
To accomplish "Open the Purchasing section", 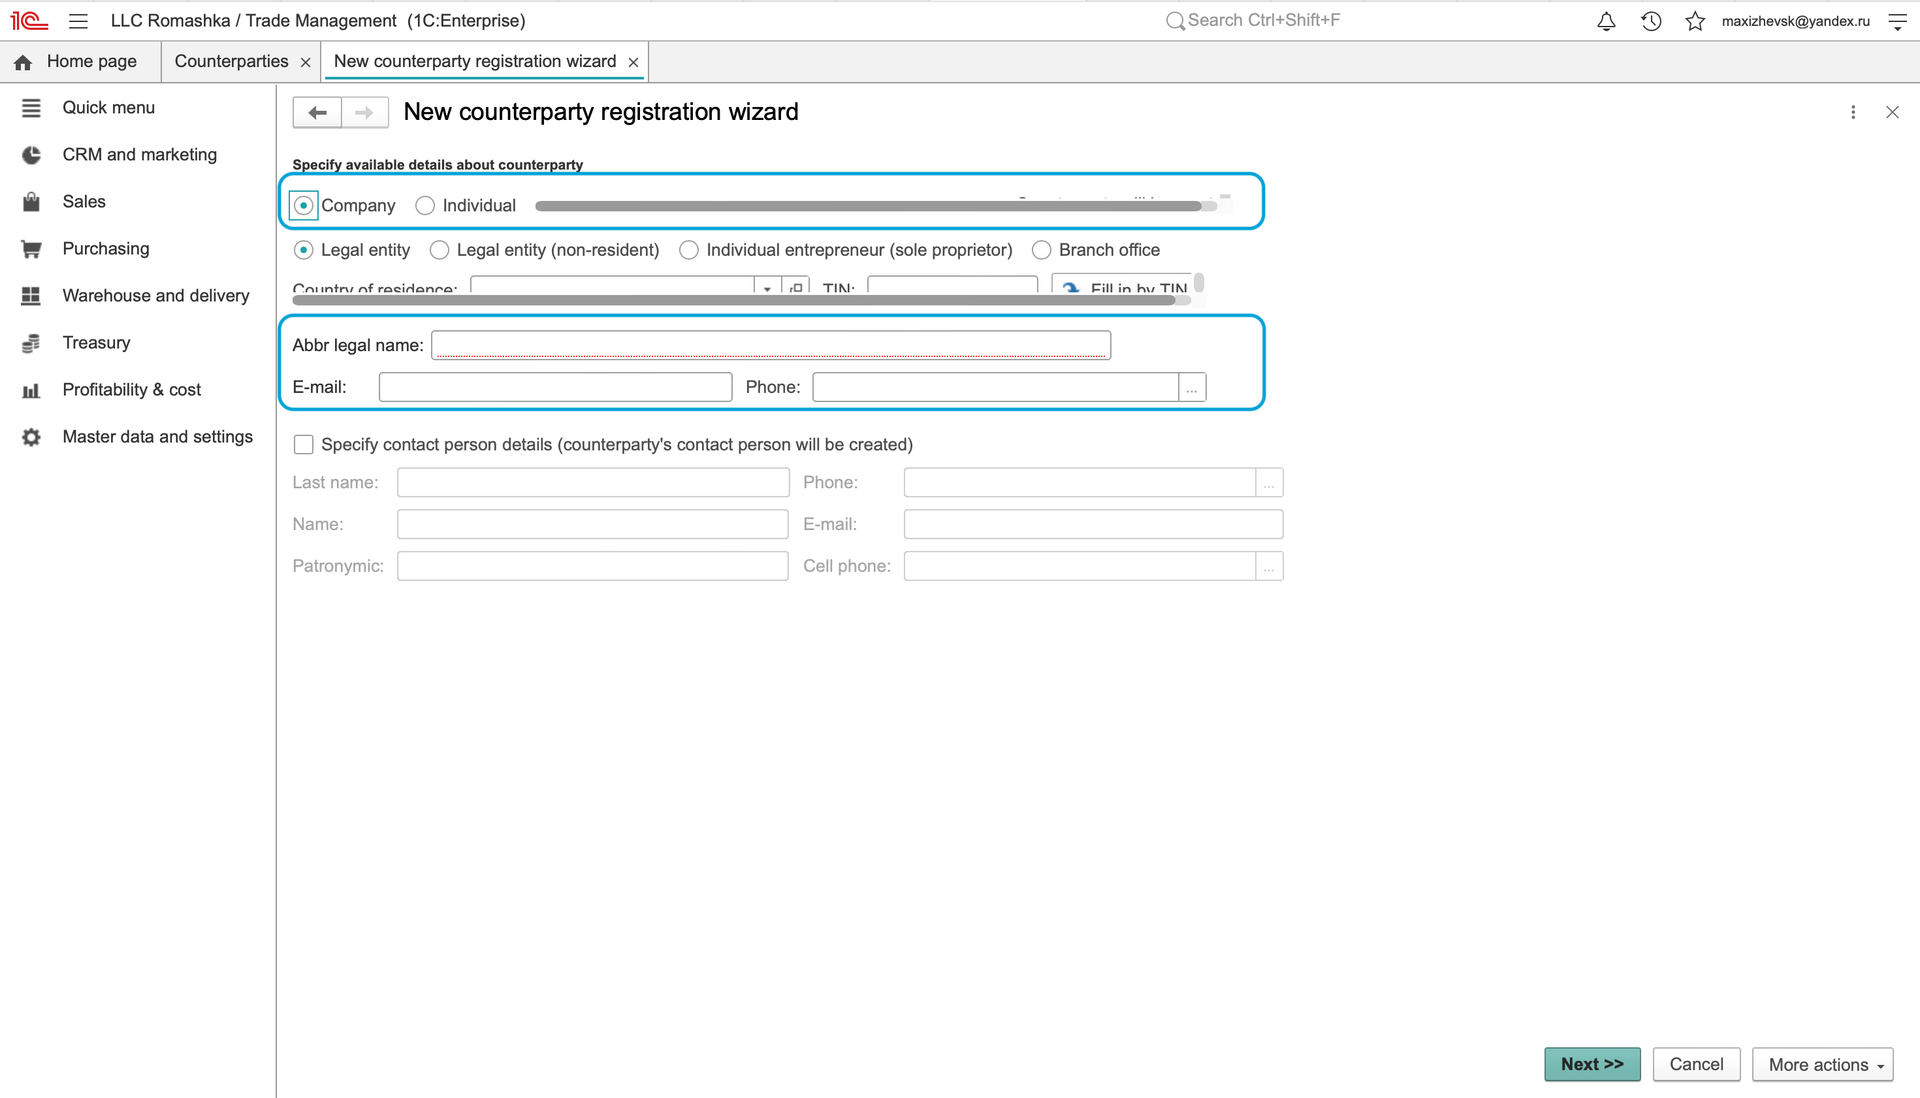I will coord(106,249).
